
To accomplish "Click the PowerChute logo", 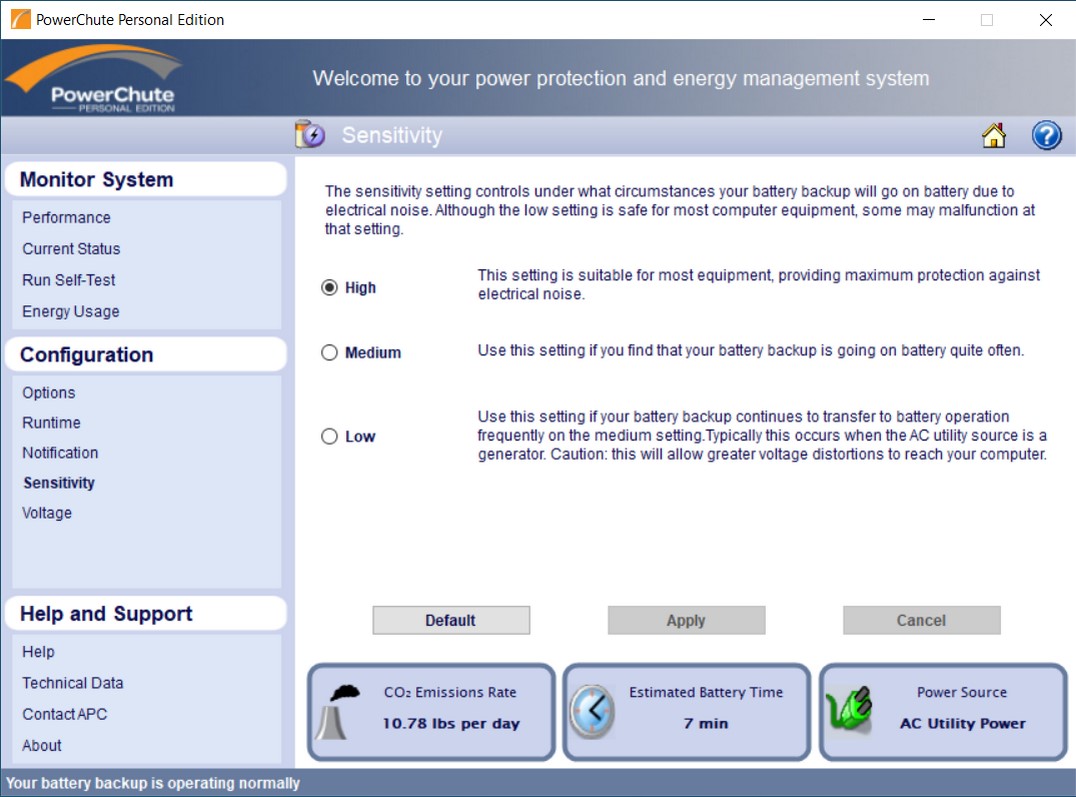I will pos(94,78).
